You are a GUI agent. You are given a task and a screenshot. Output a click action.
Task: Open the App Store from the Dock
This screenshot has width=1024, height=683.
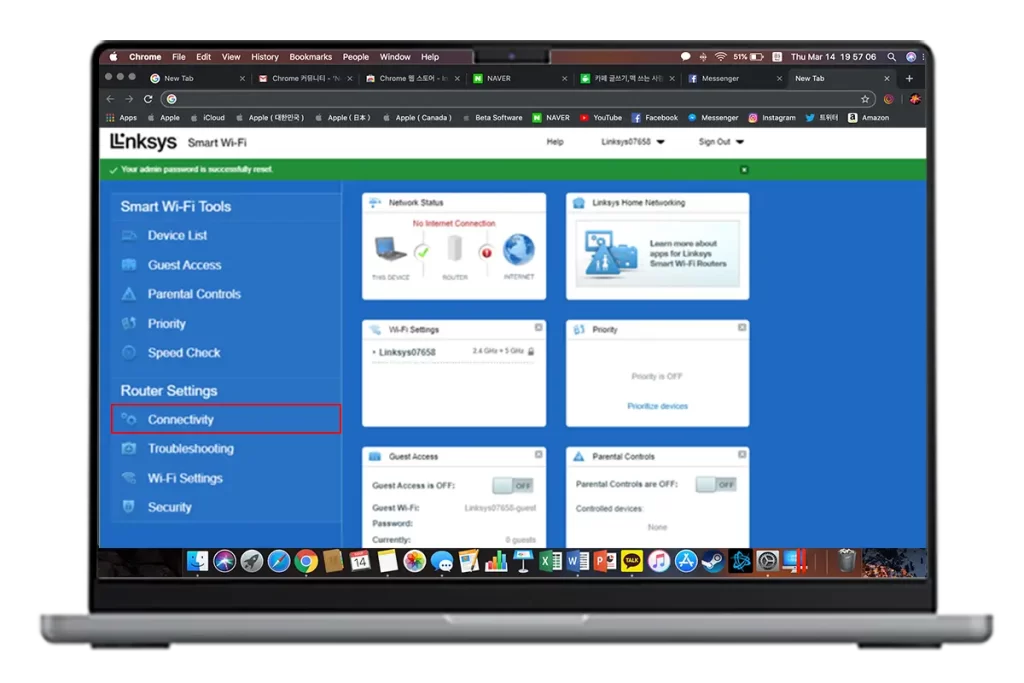click(x=686, y=562)
